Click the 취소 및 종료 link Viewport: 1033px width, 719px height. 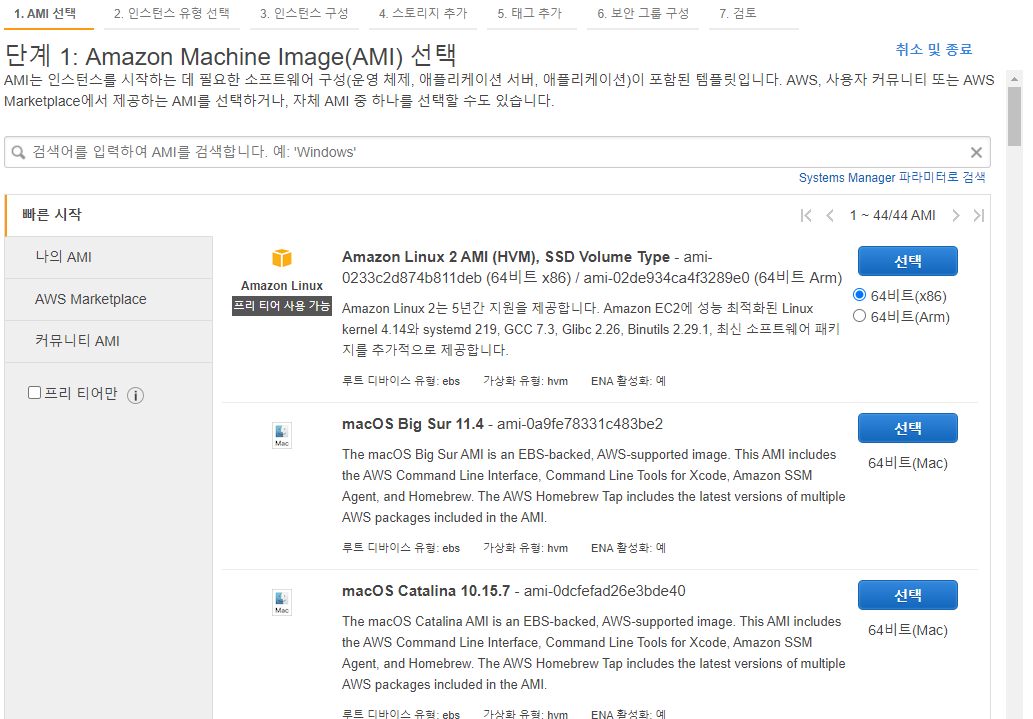click(934, 49)
